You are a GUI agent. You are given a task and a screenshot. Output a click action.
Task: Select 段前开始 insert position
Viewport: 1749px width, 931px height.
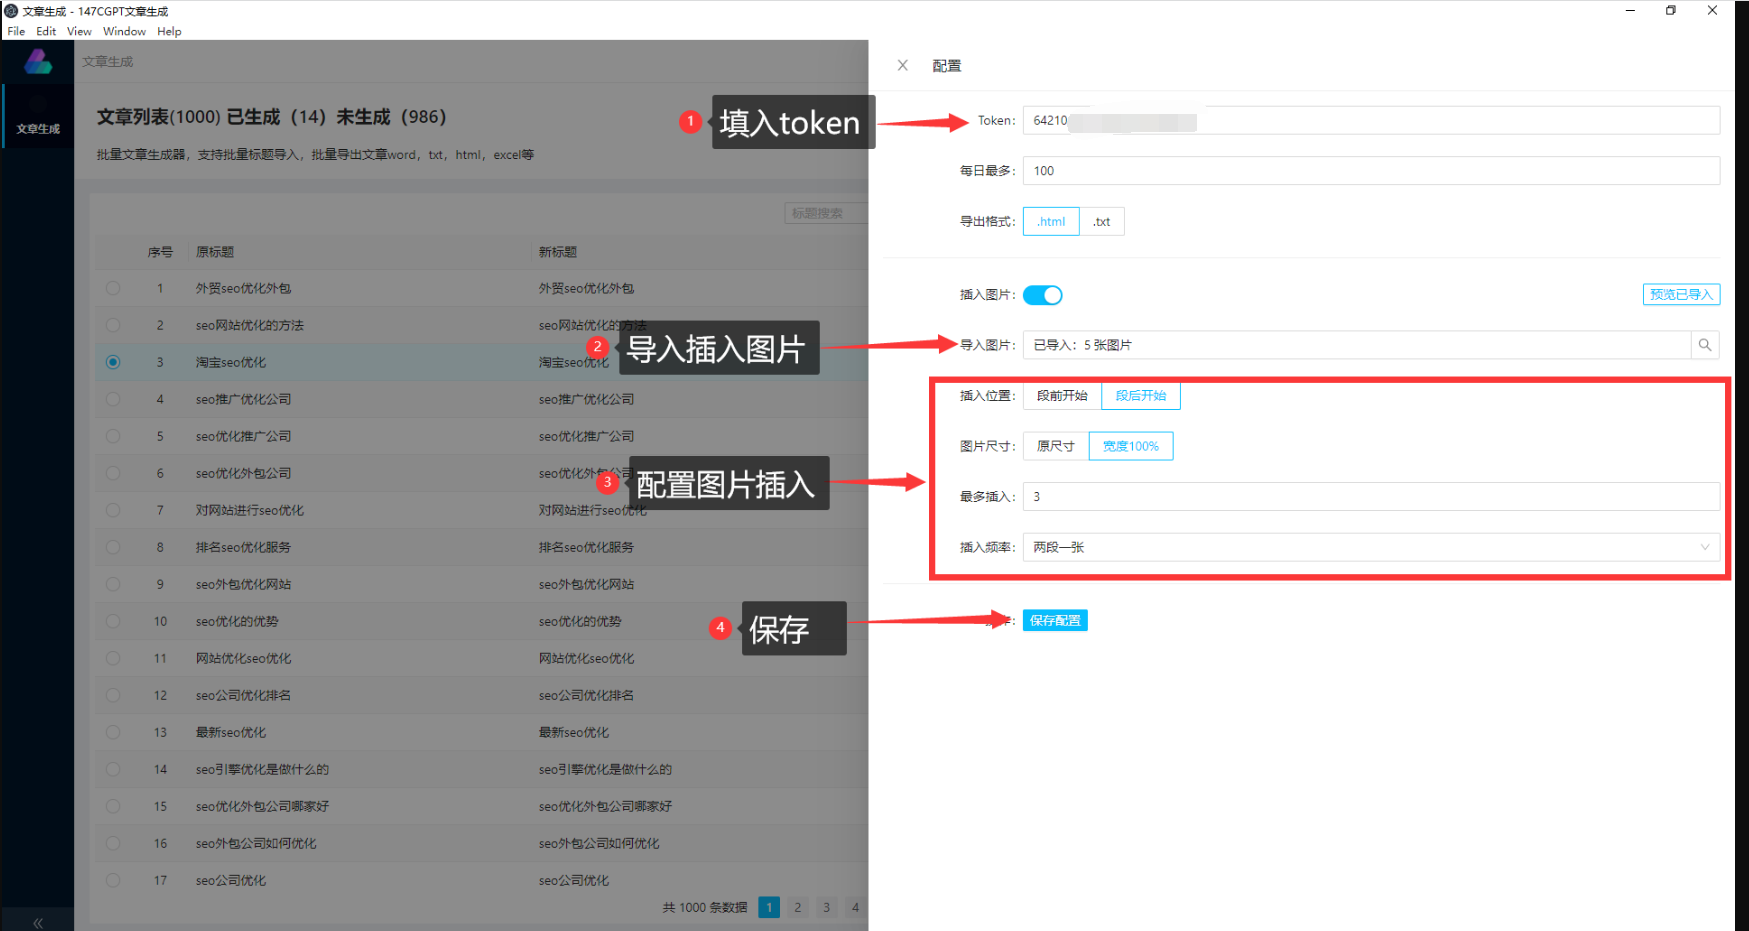click(1061, 396)
